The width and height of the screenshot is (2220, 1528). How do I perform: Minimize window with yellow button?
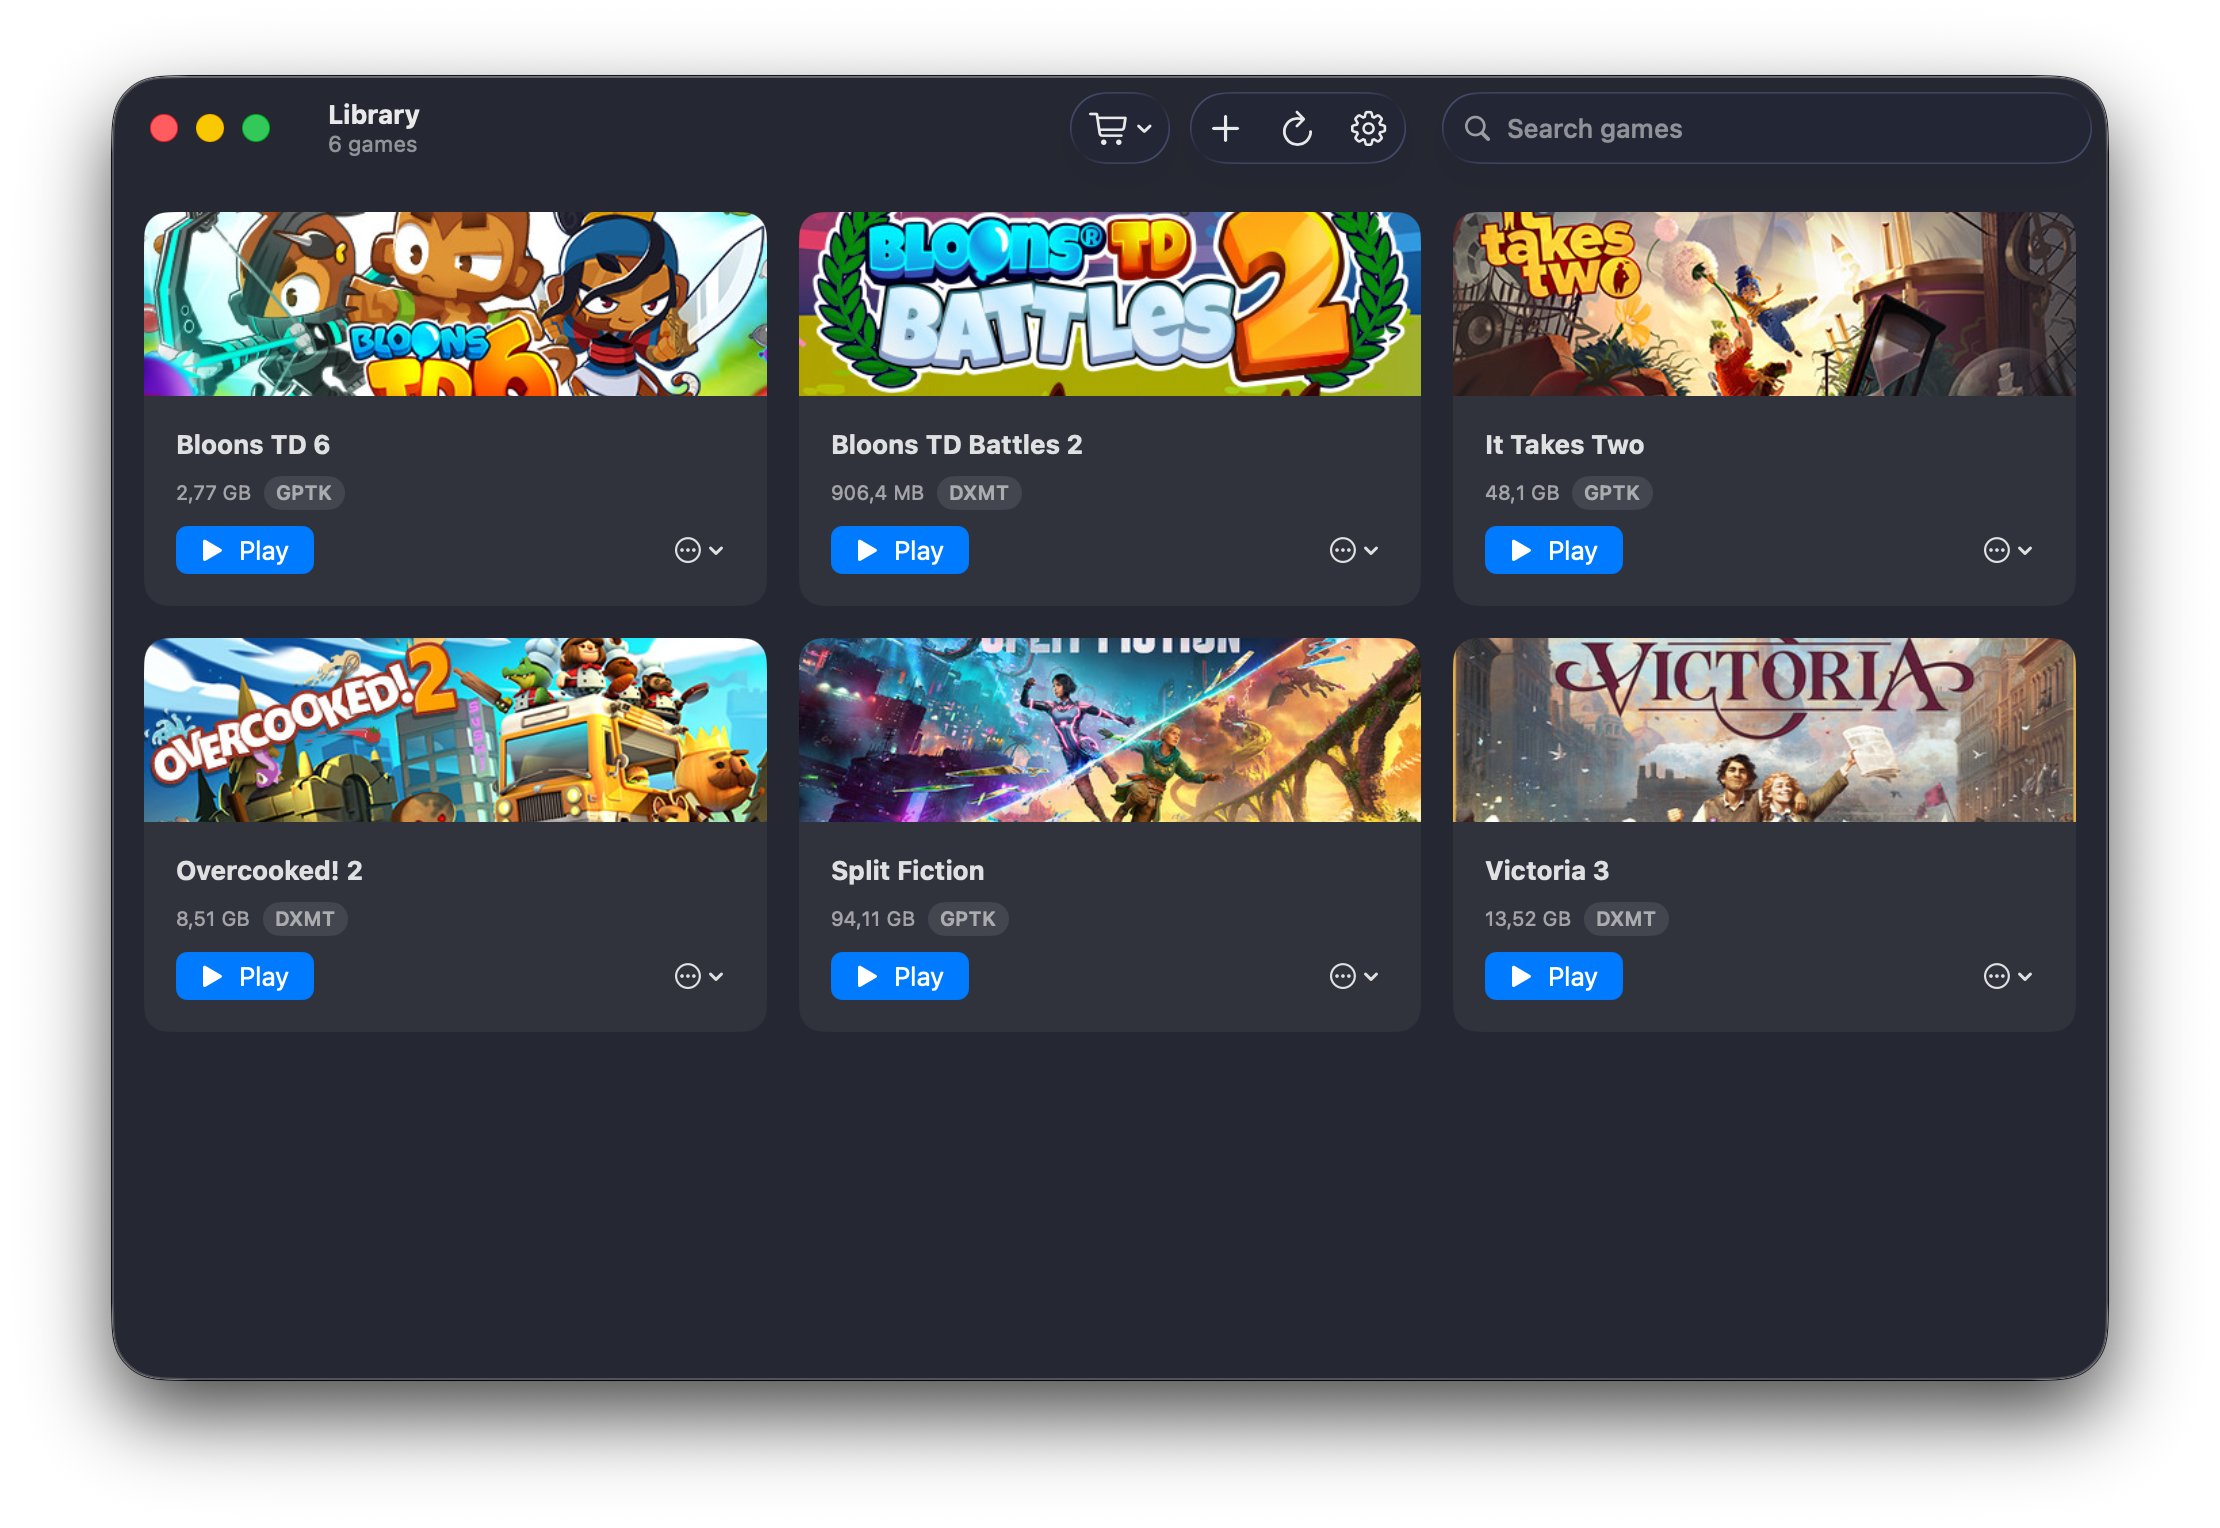point(210,128)
